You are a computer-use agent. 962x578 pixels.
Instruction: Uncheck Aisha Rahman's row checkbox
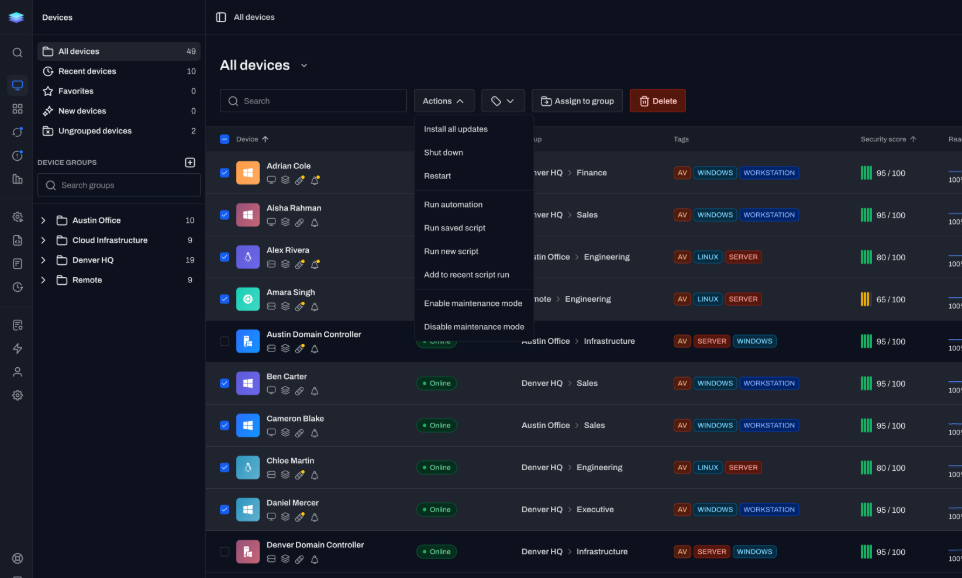coord(225,215)
